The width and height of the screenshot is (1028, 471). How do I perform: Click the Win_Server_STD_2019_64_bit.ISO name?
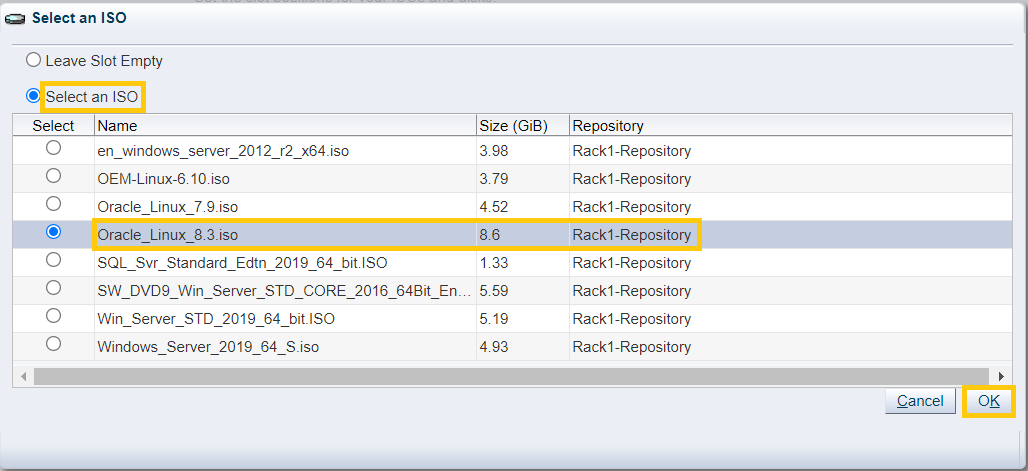[x=216, y=319]
